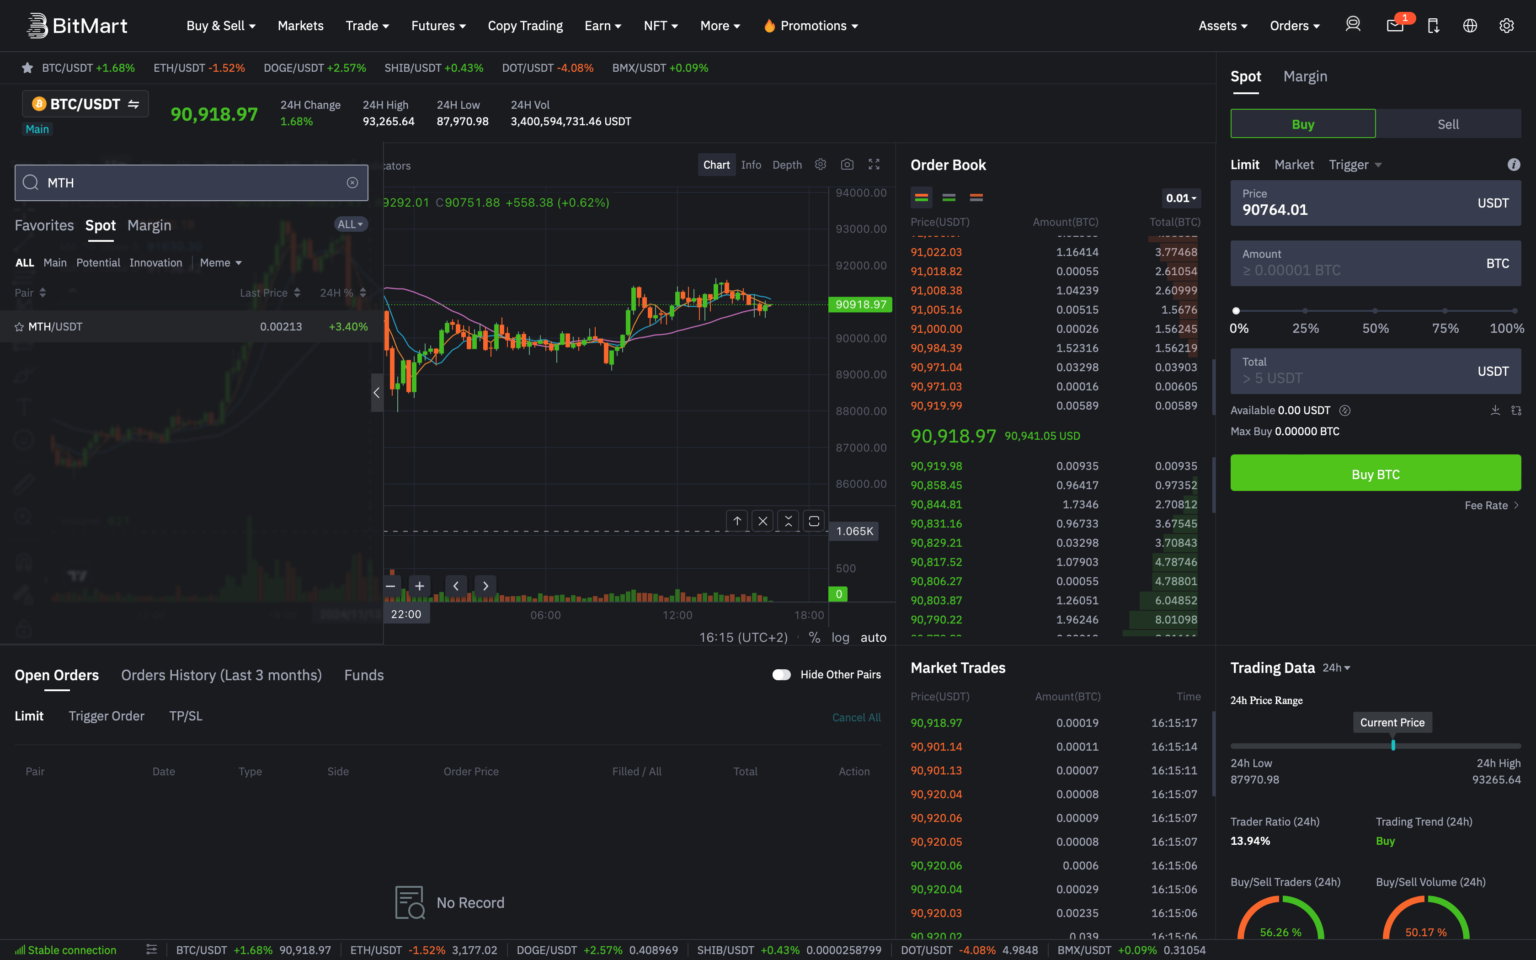Viewport: 1536px width, 960px height.
Task: Change order book 0.01 precision
Action: click(x=1181, y=198)
